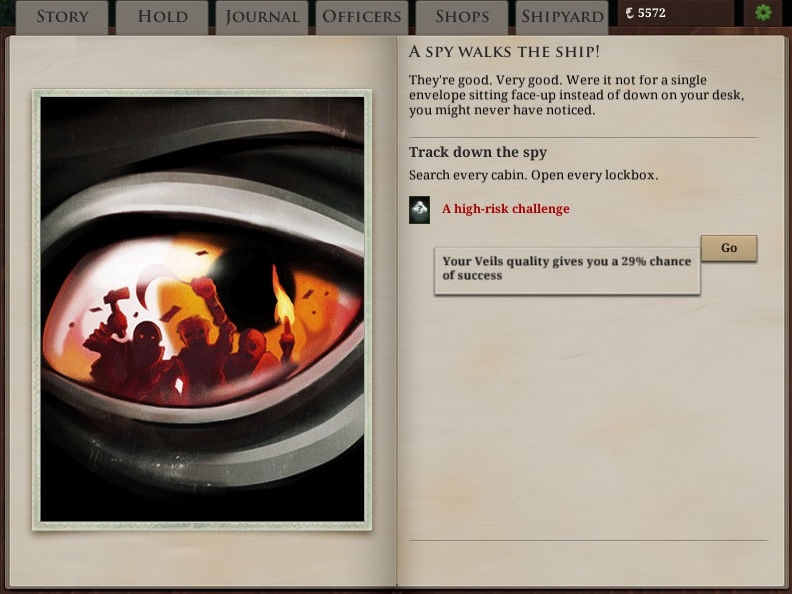Switch to the Story tab

click(62, 17)
